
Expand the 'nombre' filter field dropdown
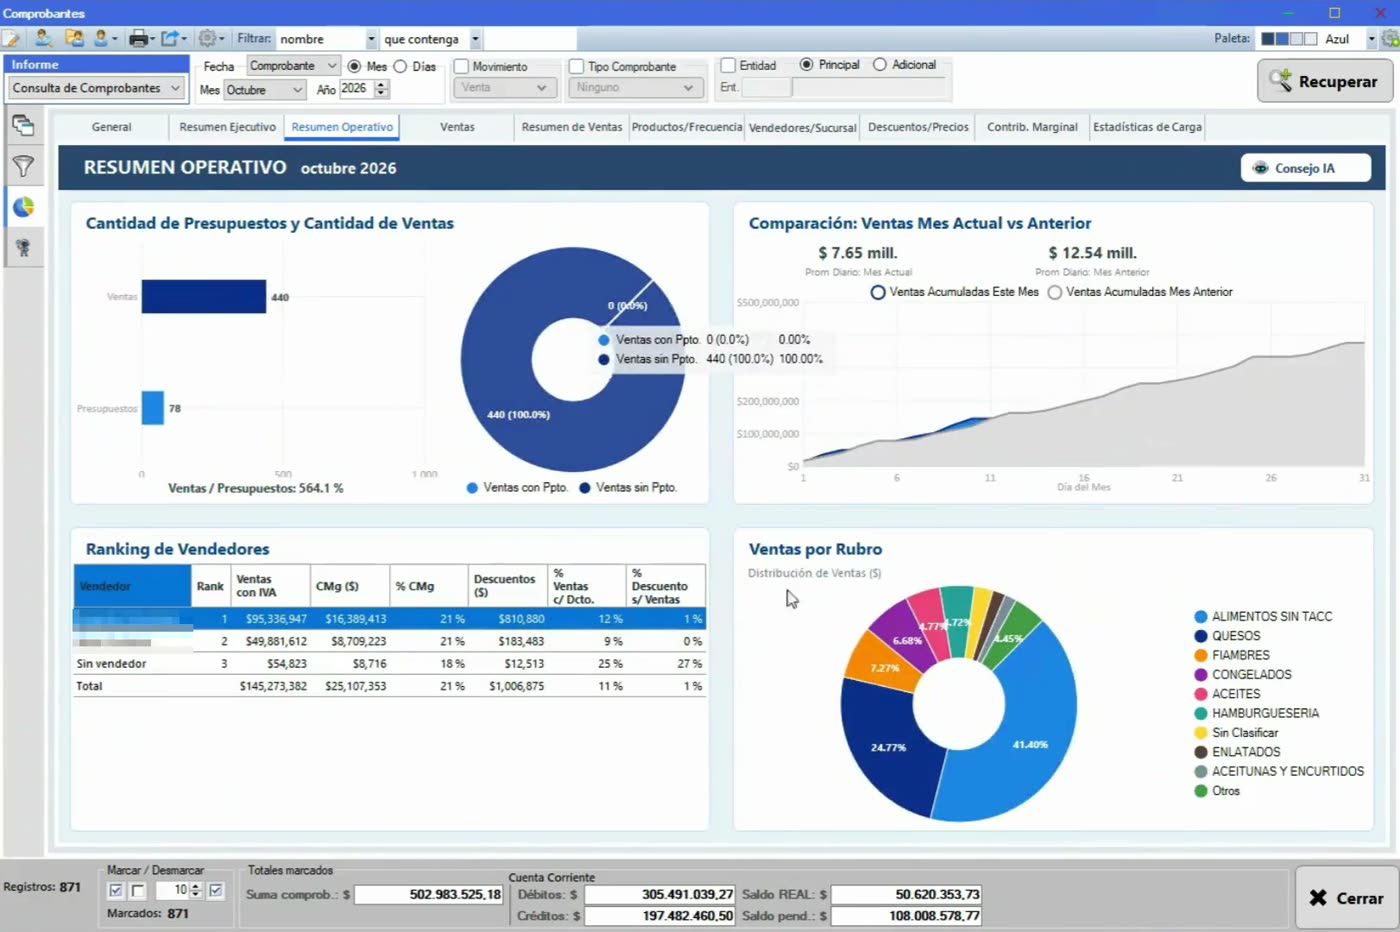(x=371, y=39)
